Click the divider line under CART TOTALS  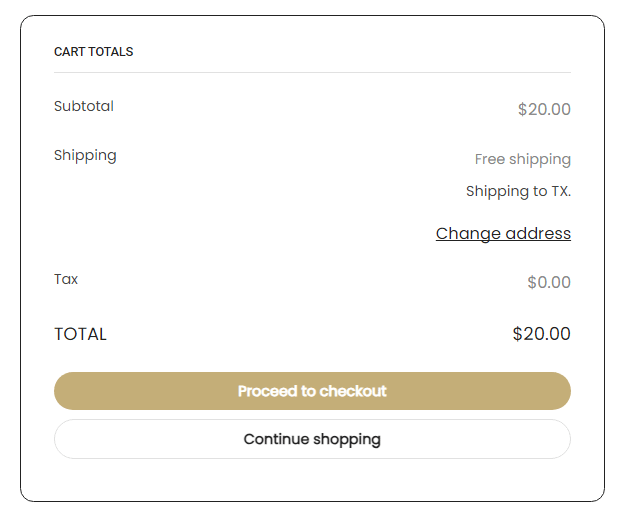tap(312, 73)
